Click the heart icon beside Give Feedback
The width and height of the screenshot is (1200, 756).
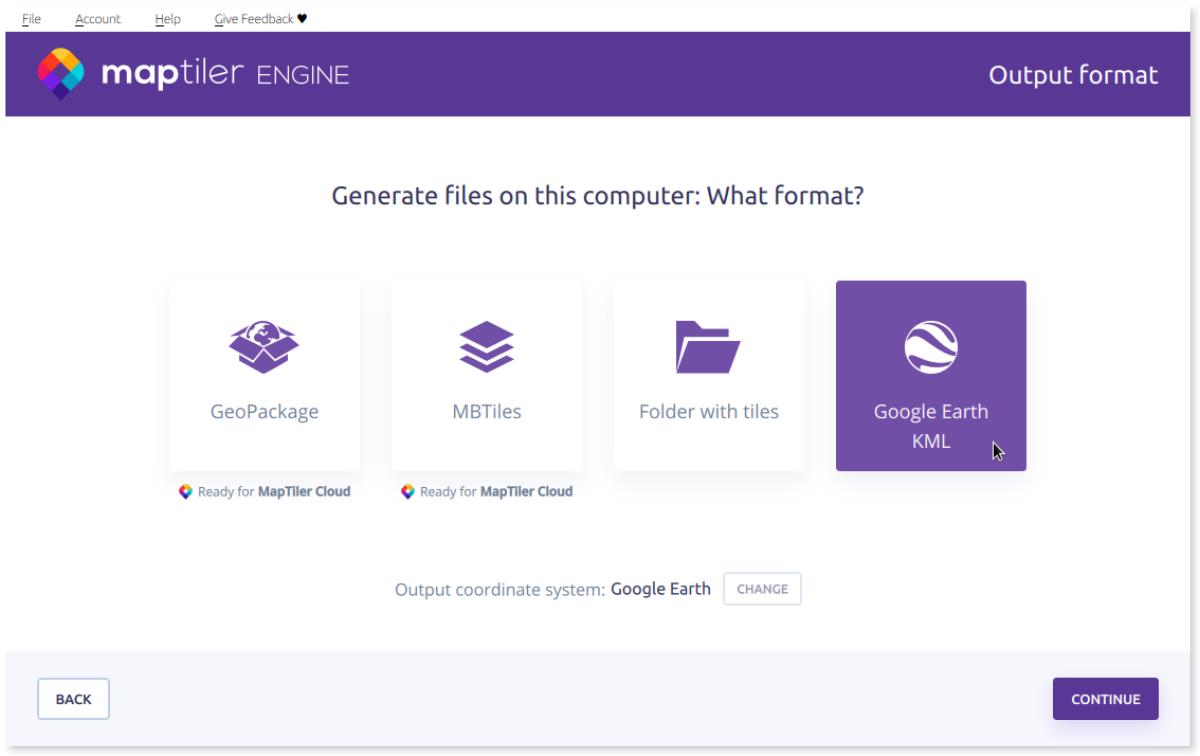pyautogui.click(x=302, y=18)
